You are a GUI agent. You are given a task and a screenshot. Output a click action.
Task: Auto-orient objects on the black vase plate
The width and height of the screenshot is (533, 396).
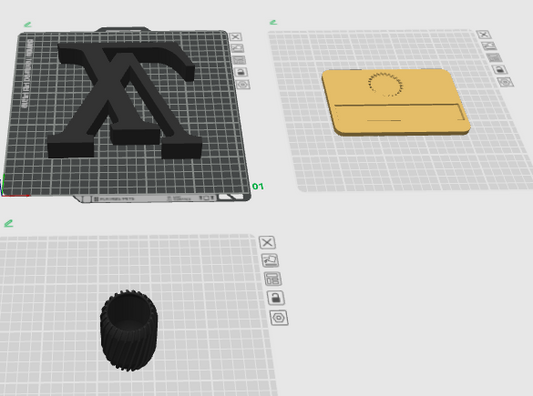pos(270,260)
